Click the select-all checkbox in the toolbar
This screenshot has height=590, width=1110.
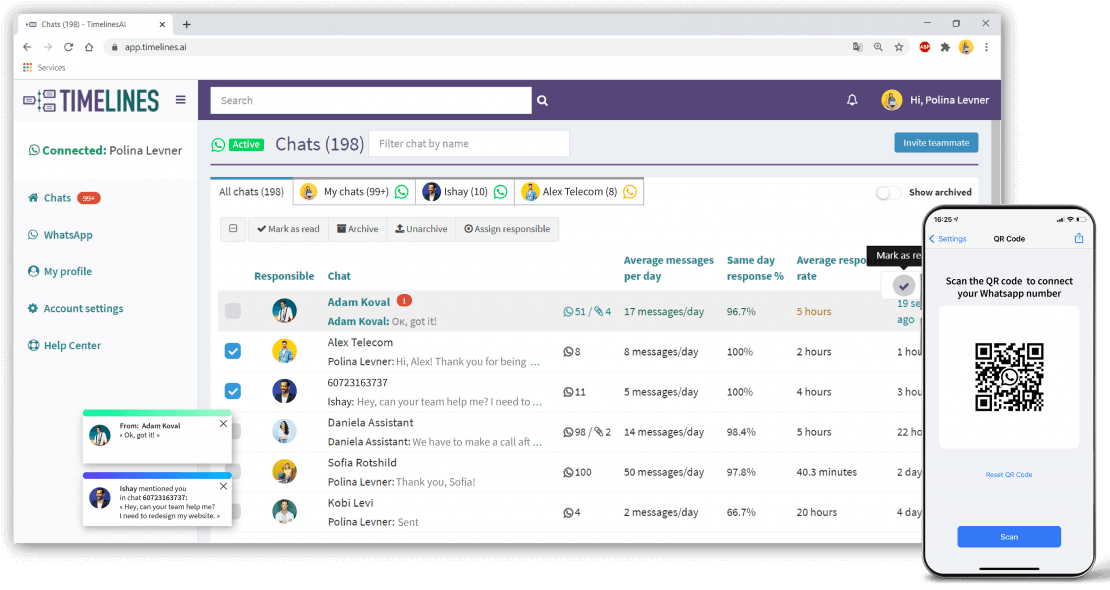232,229
